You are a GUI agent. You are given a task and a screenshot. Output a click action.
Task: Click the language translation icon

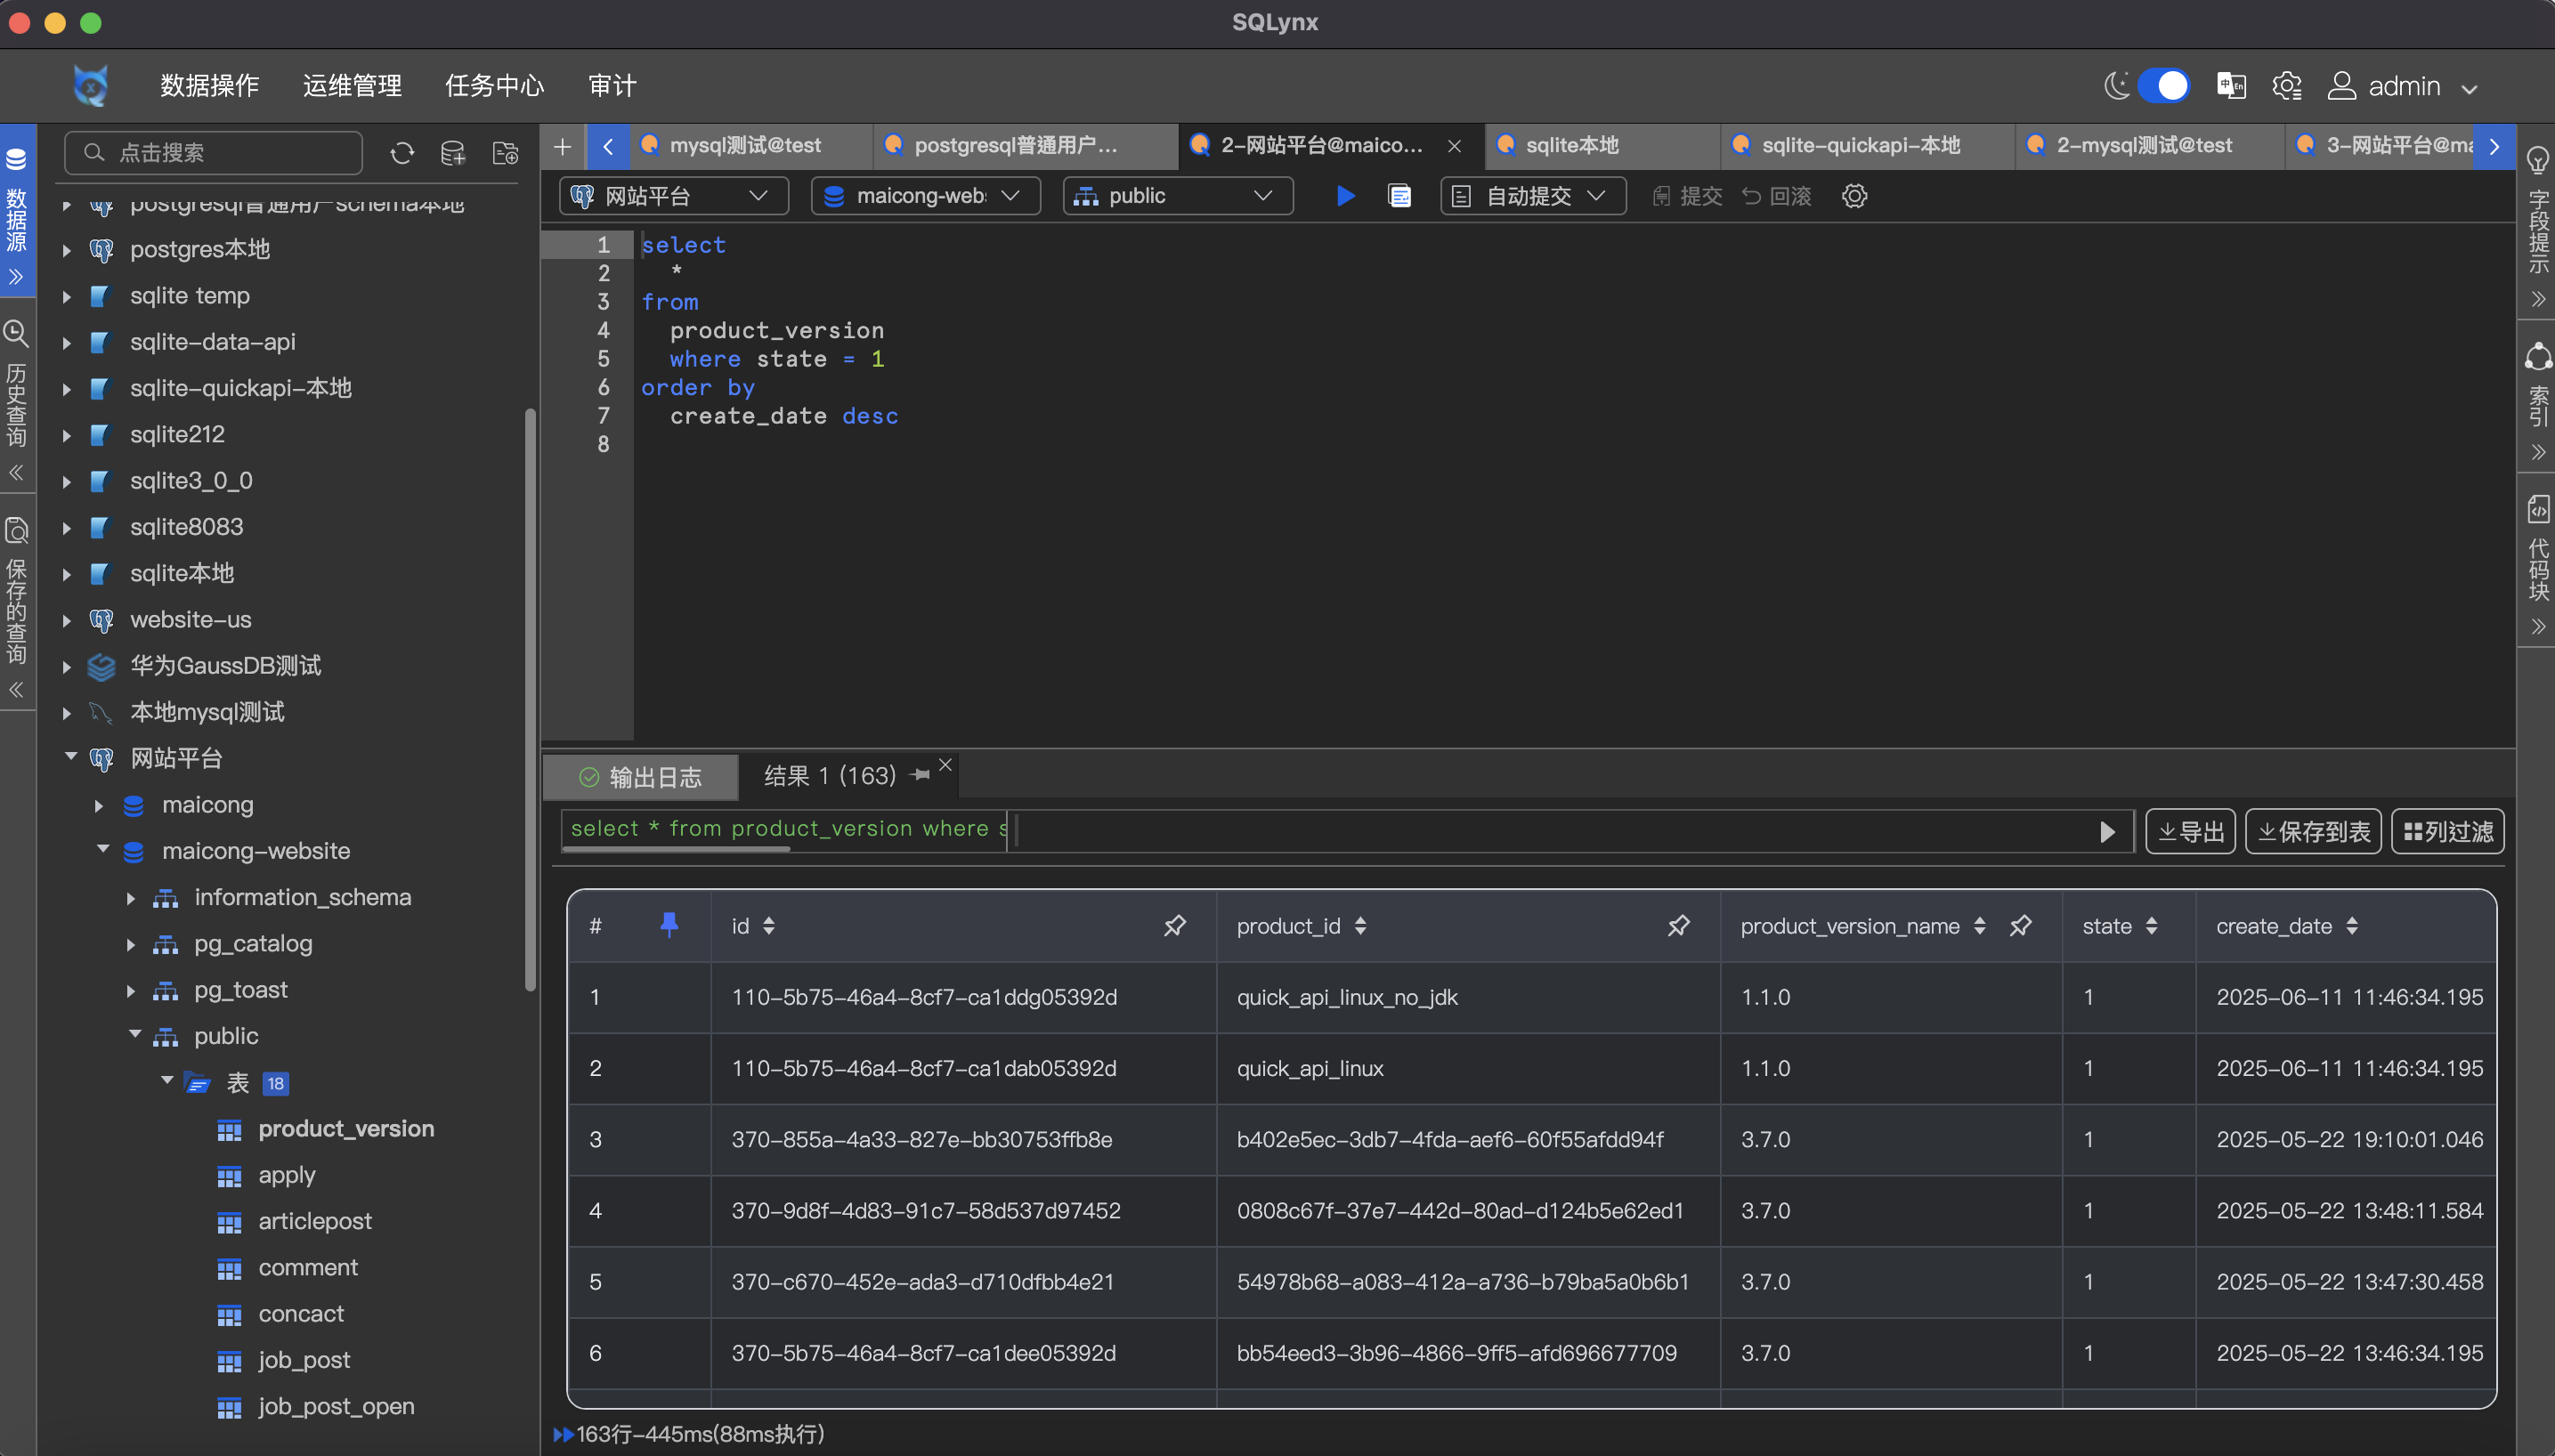tap(2231, 86)
